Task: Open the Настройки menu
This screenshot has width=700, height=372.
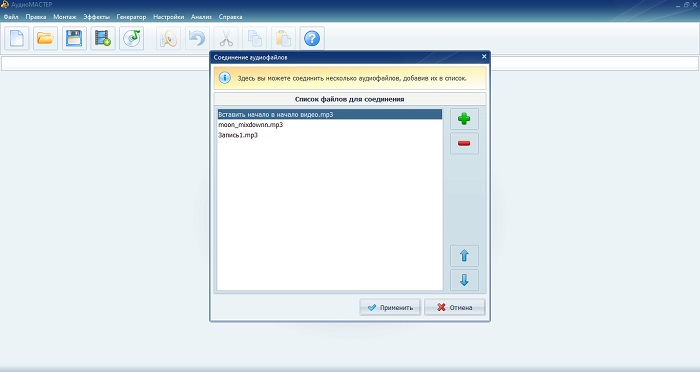Action: point(168,17)
